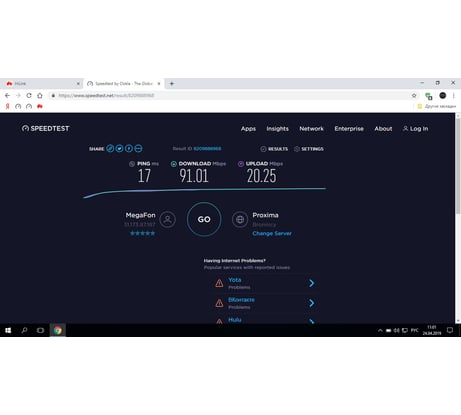The image size is (461, 415).
Task: Click the browser address bar
Action: pyautogui.click(x=233, y=96)
